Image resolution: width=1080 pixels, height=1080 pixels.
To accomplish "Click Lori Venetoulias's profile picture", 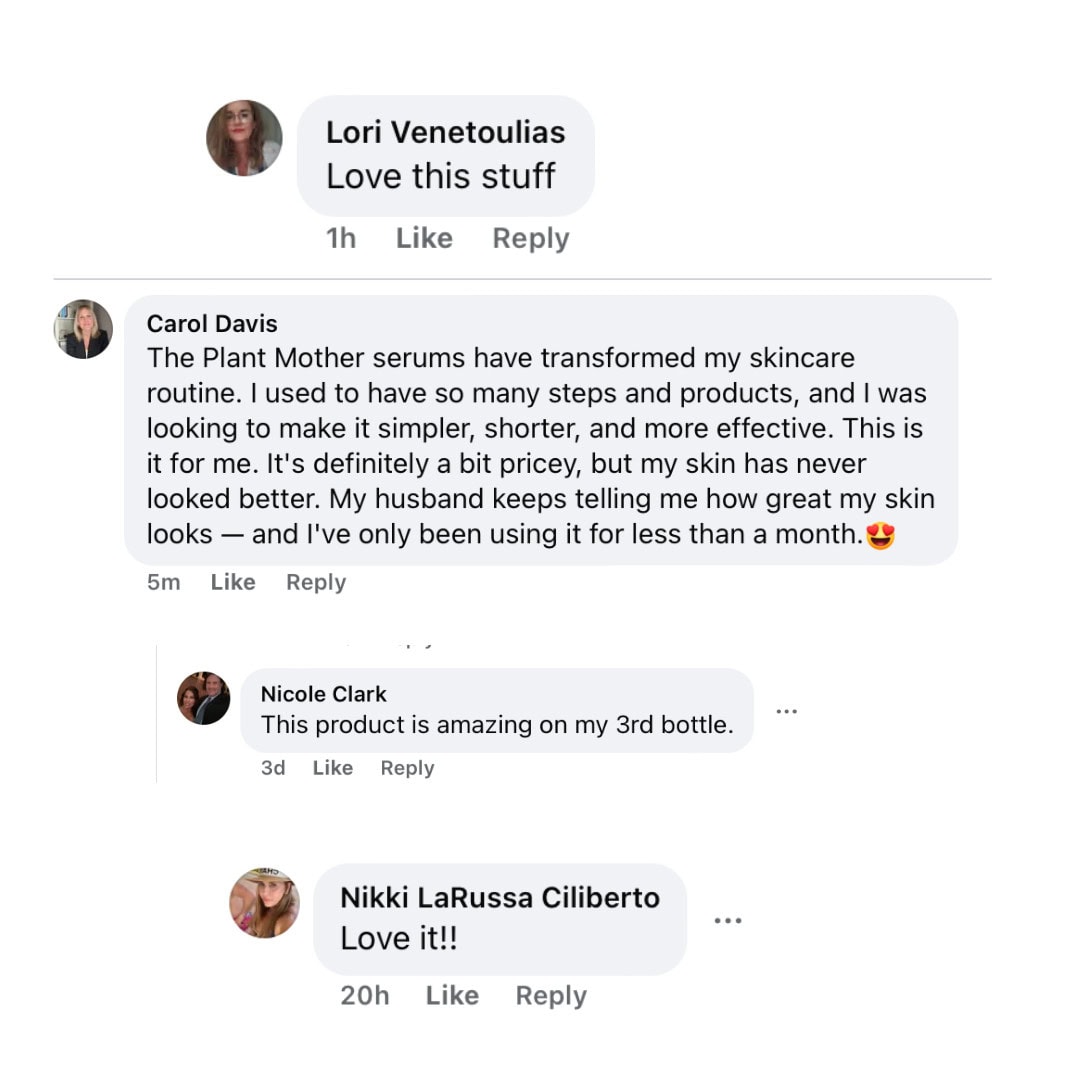I will [244, 138].
